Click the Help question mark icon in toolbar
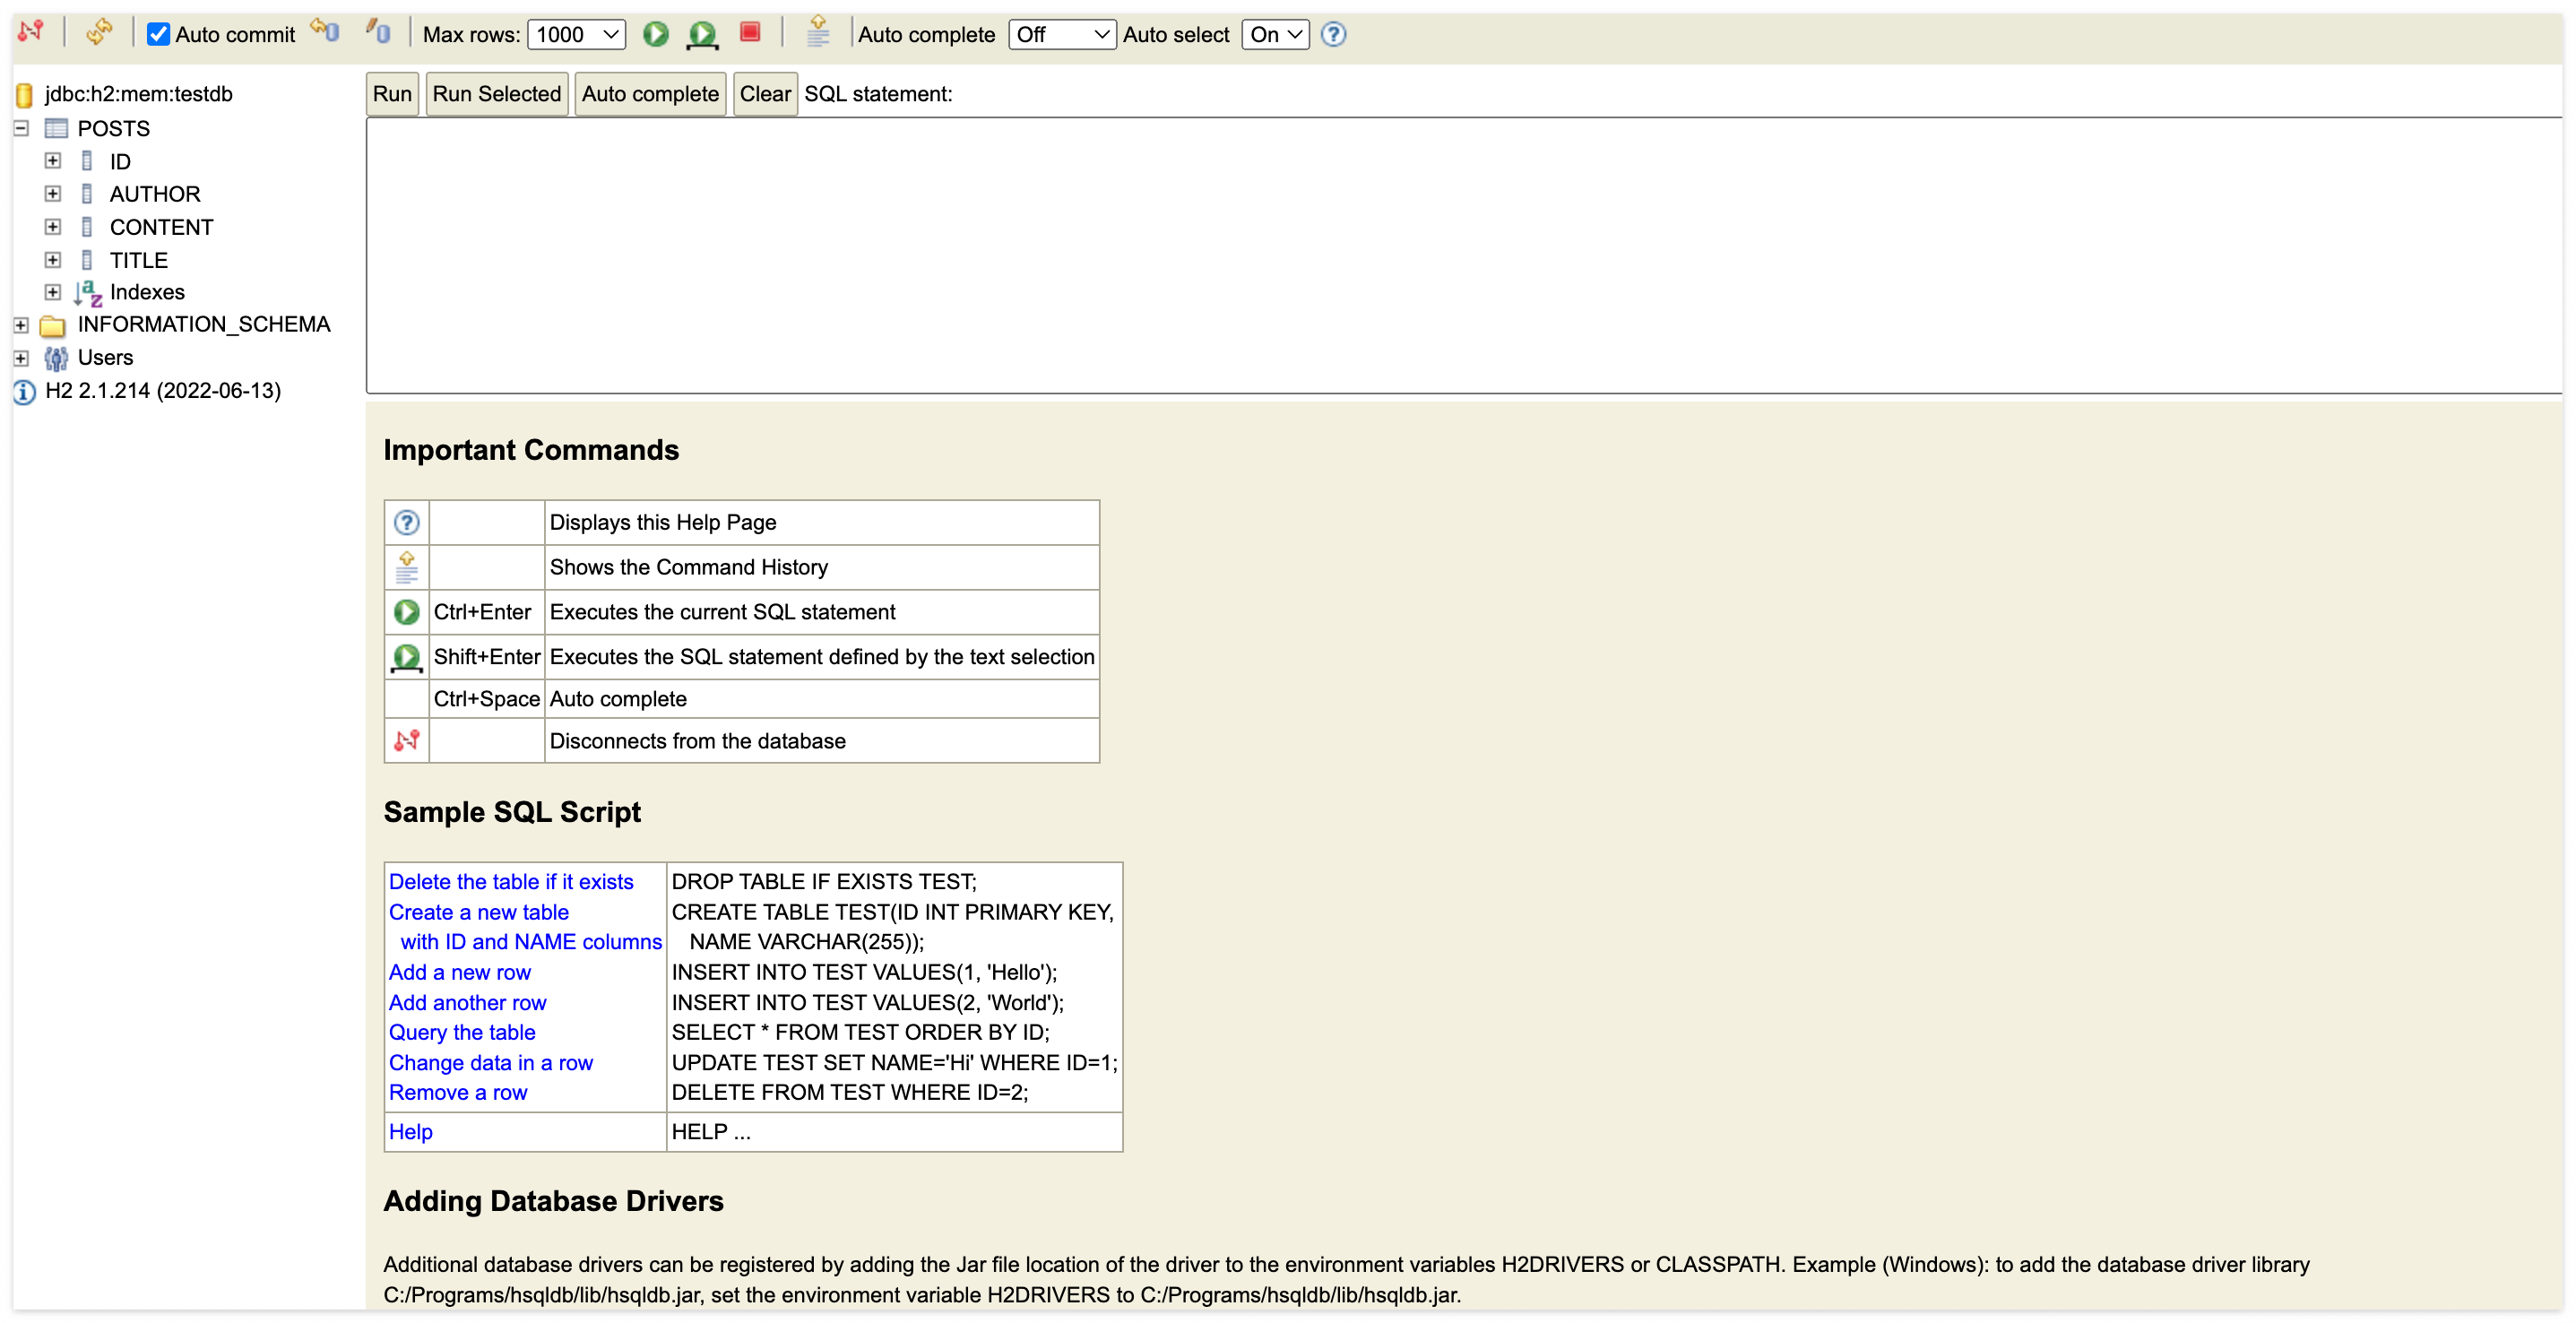The width and height of the screenshot is (2576, 1323). (1333, 34)
